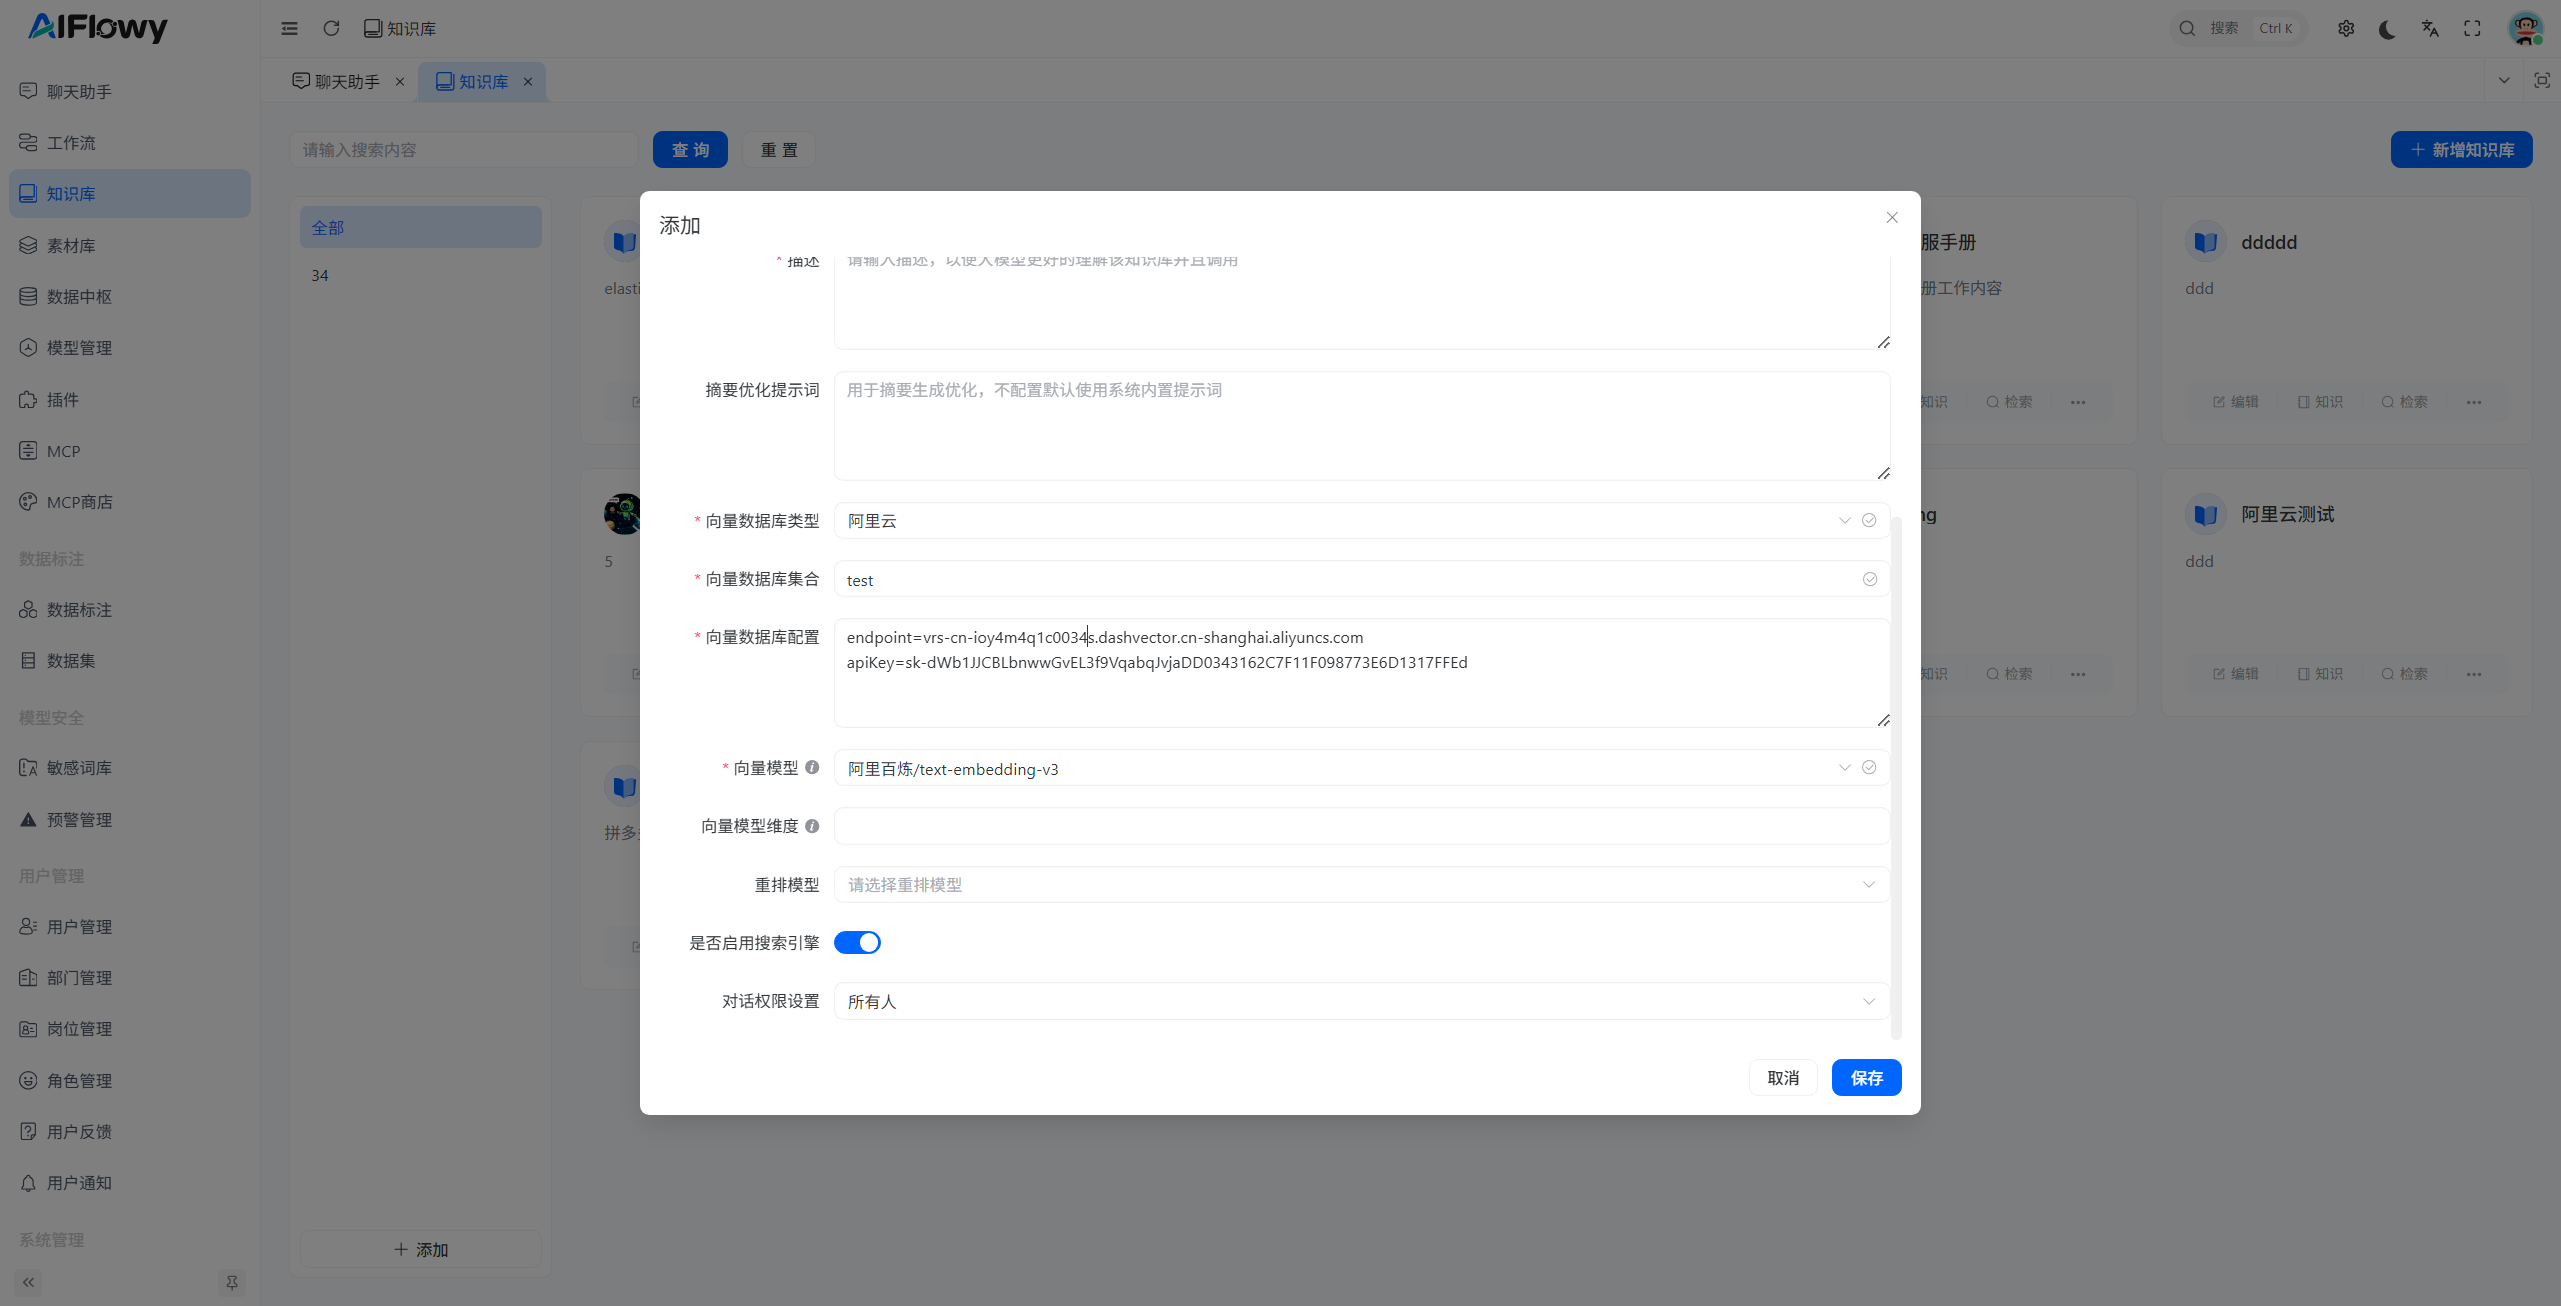The height and width of the screenshot is (1306, 2561).
Task: Toggle the sidebar collapse menu icon
Action: point(289,28)
